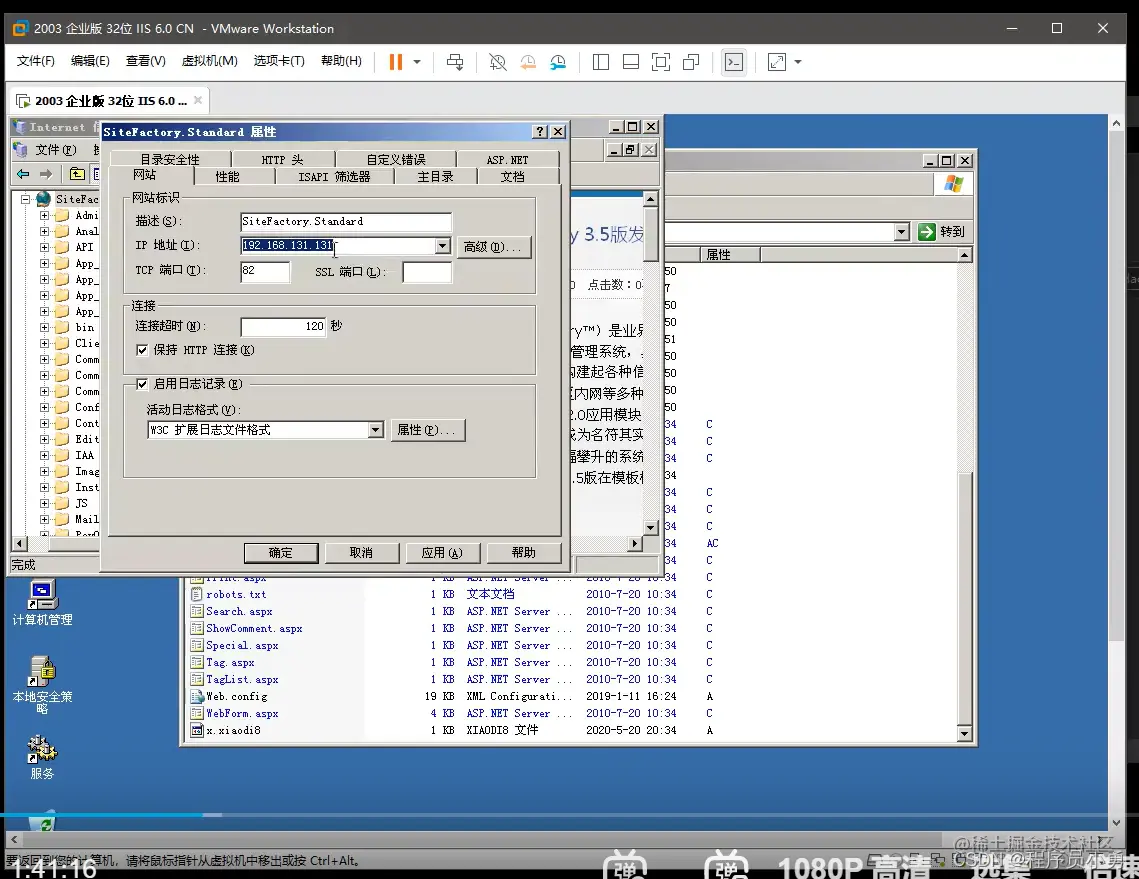1139x879 pixels.
Task: Switch to the 主目录 tab
Action: click(x=435, y=177)
